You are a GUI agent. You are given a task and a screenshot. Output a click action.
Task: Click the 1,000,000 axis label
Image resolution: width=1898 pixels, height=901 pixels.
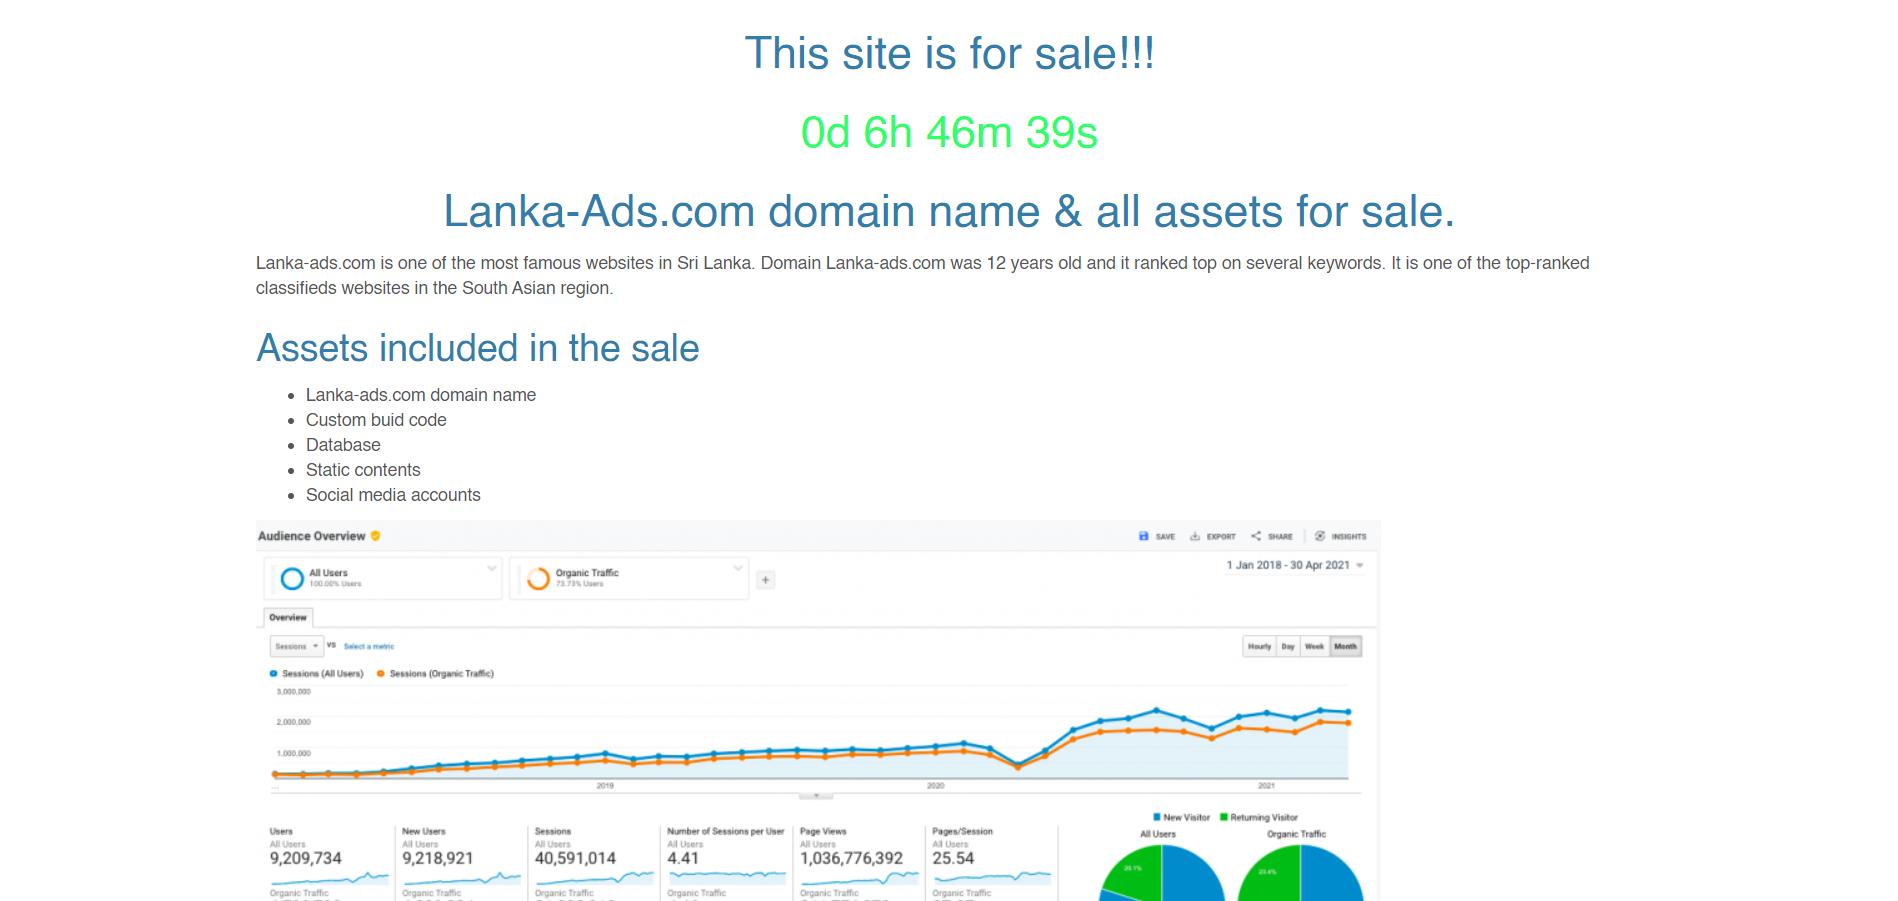coord(293,753)
